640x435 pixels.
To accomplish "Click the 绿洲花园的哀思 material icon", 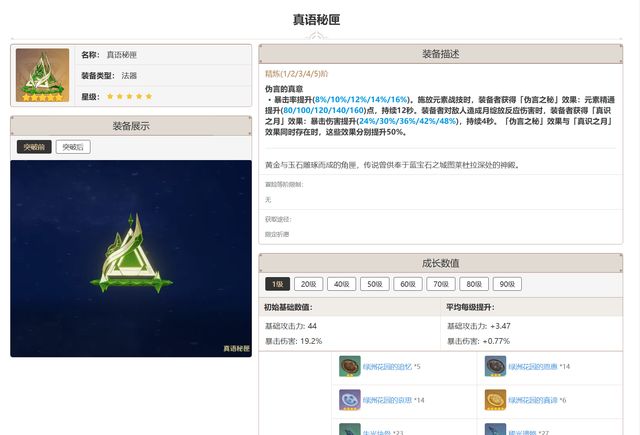I will 350,400.
